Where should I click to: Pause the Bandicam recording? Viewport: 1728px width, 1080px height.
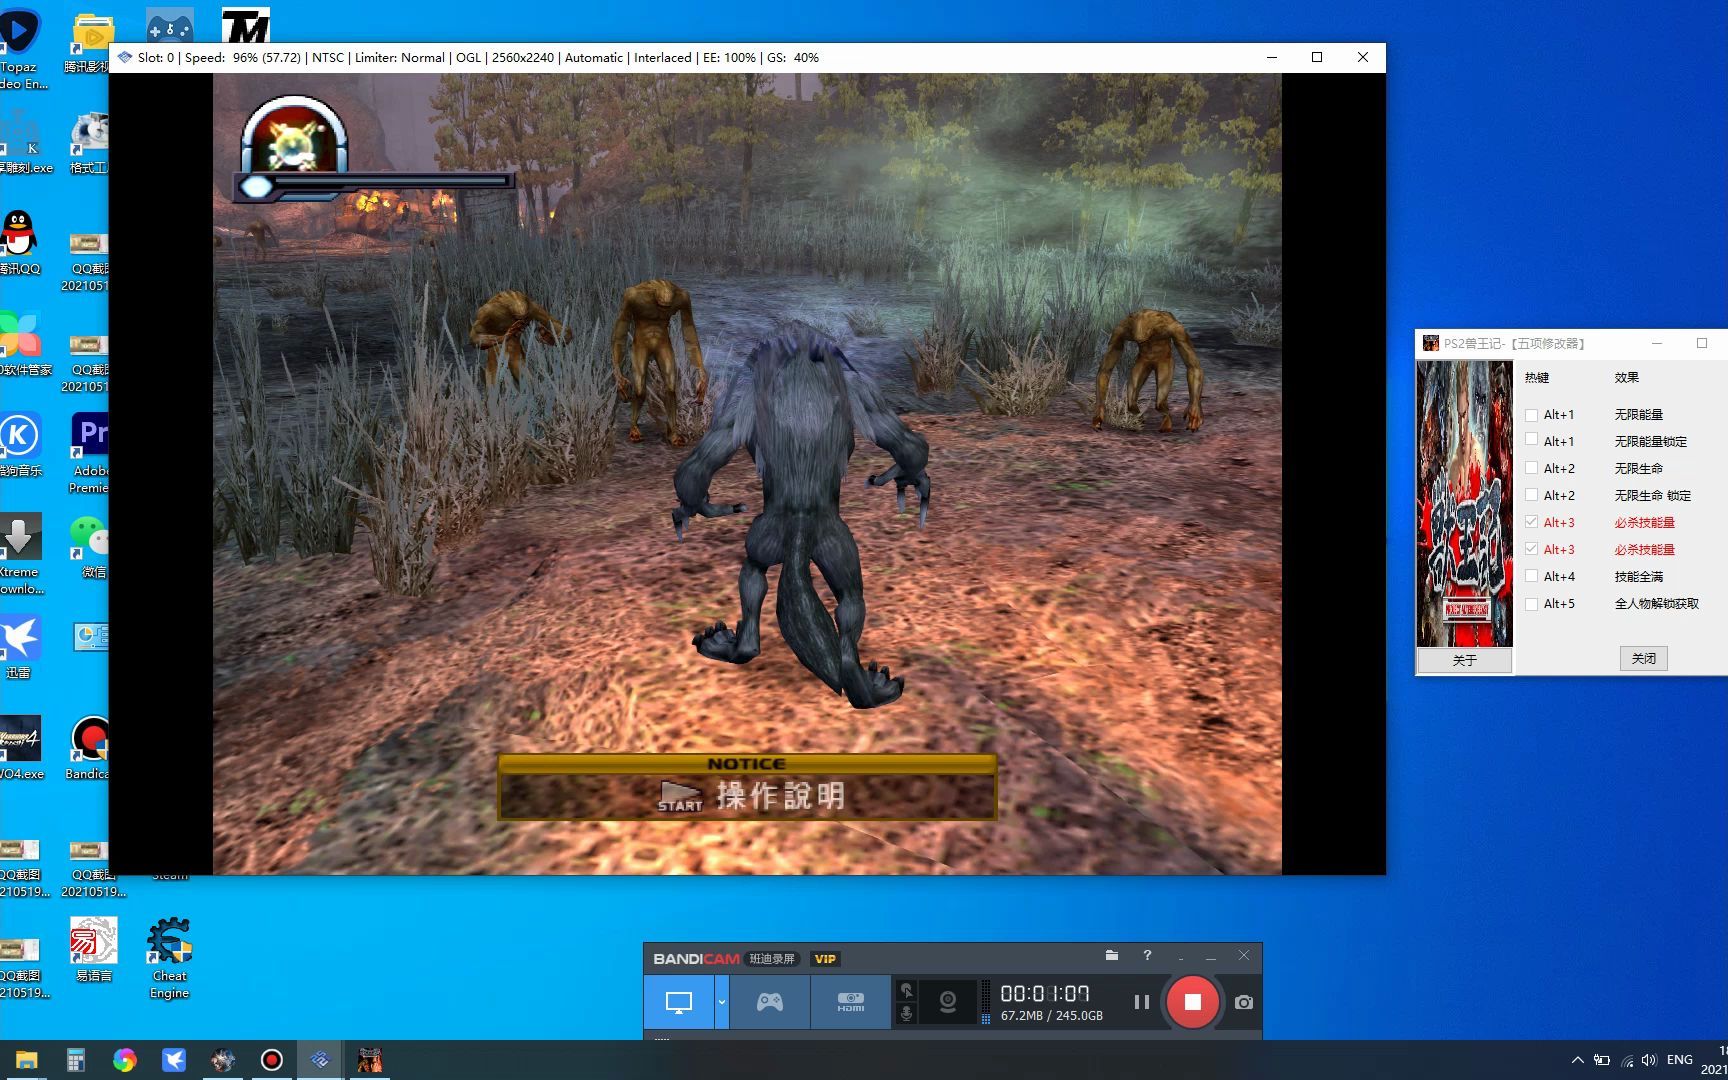coord(1141,1002)
